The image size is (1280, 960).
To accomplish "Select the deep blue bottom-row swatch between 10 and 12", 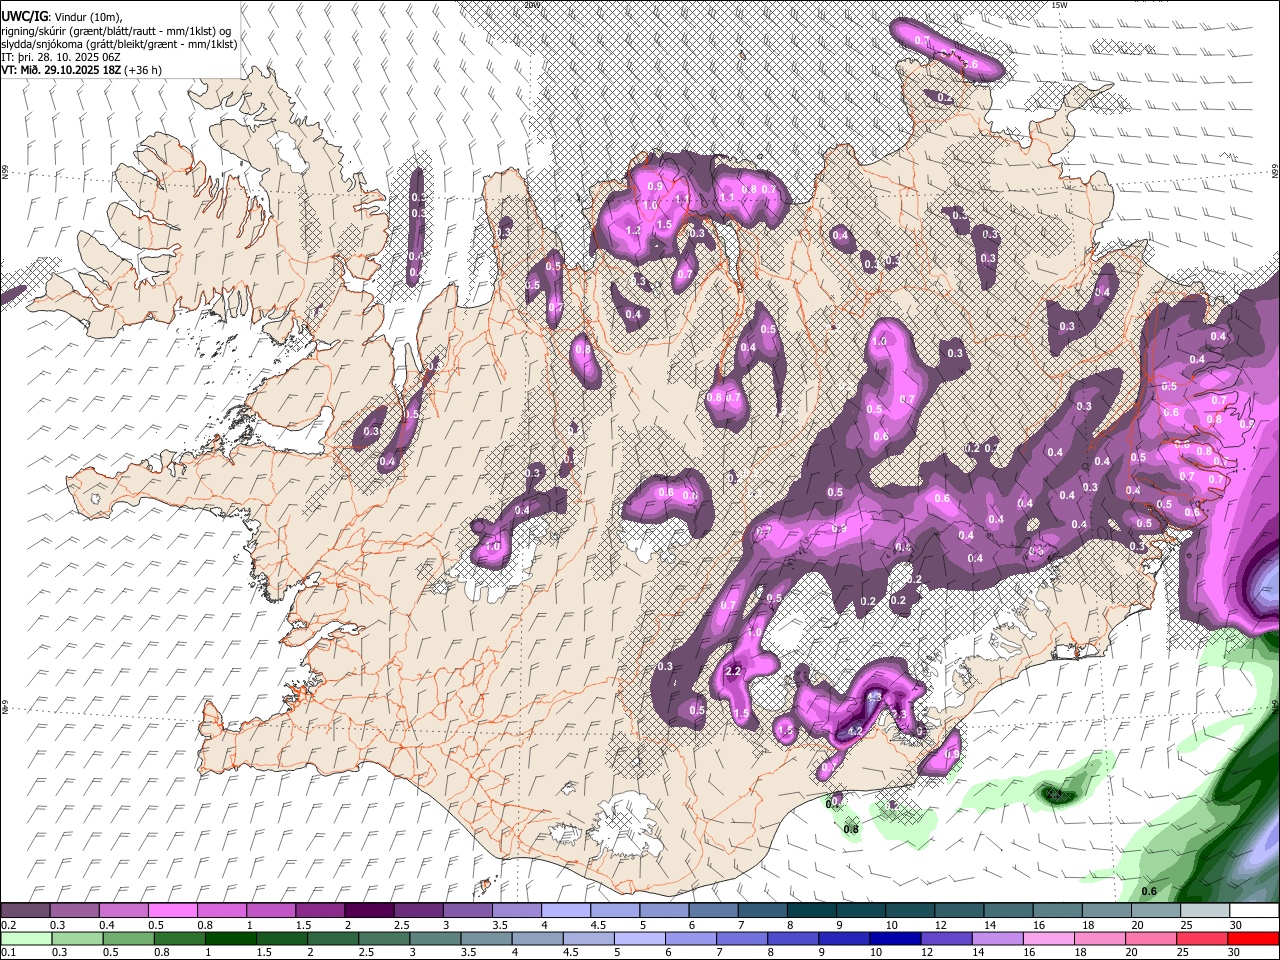I will click(894, 938).
